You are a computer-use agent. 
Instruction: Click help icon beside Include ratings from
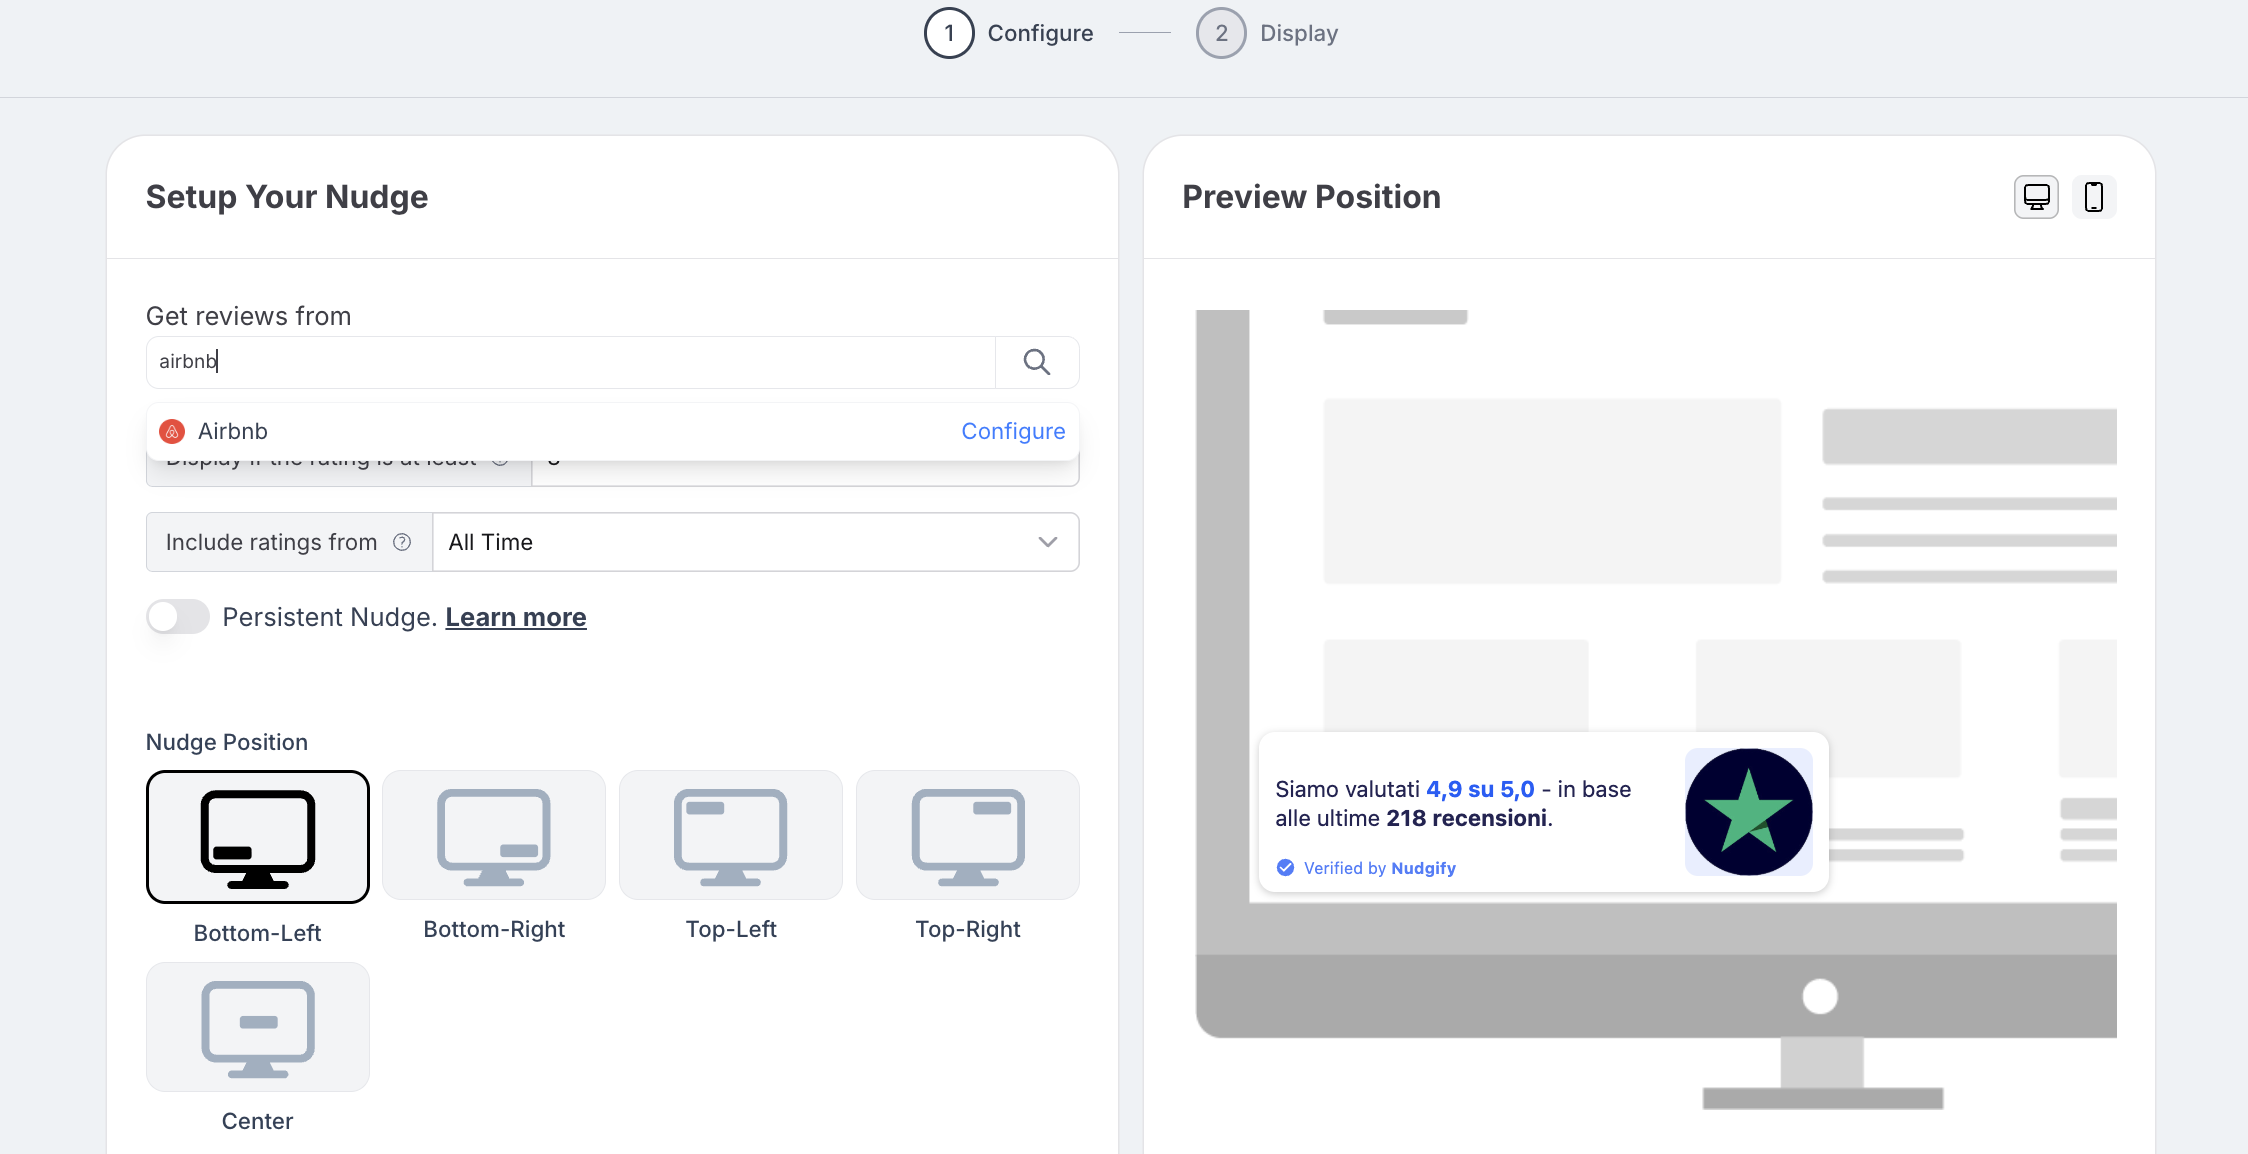coord(402,542)
